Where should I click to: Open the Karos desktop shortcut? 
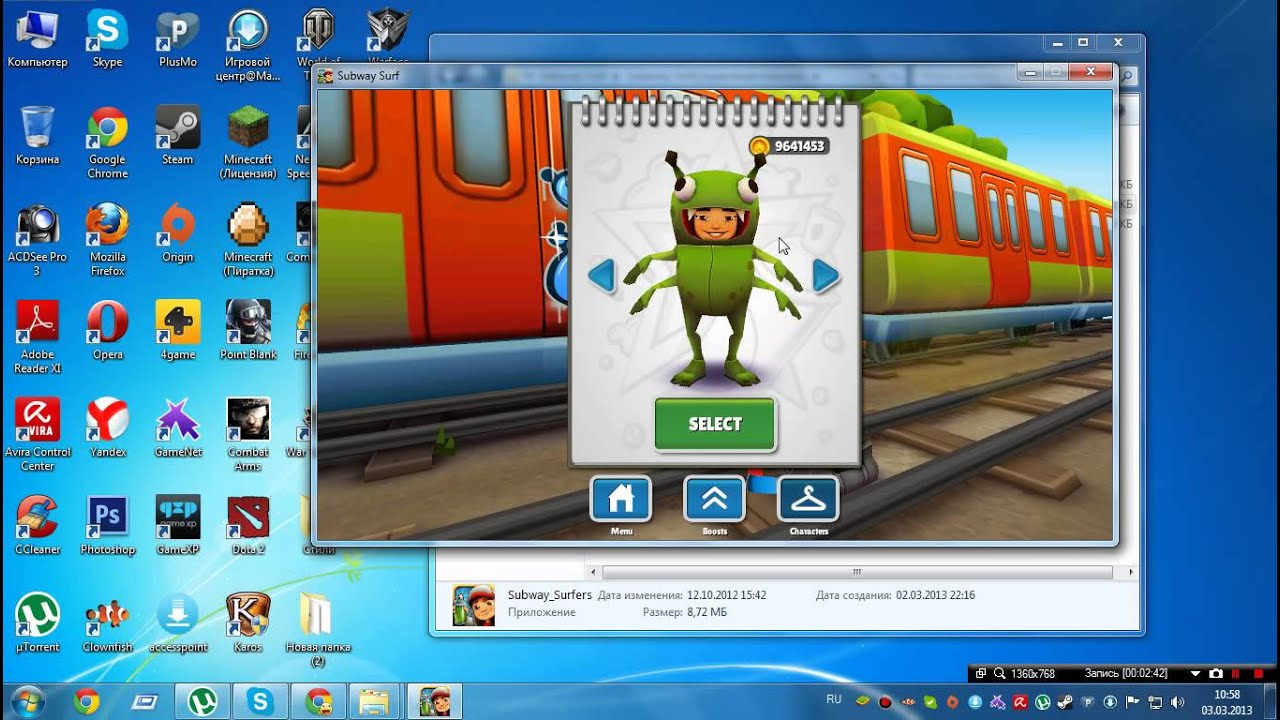point(248,623)
